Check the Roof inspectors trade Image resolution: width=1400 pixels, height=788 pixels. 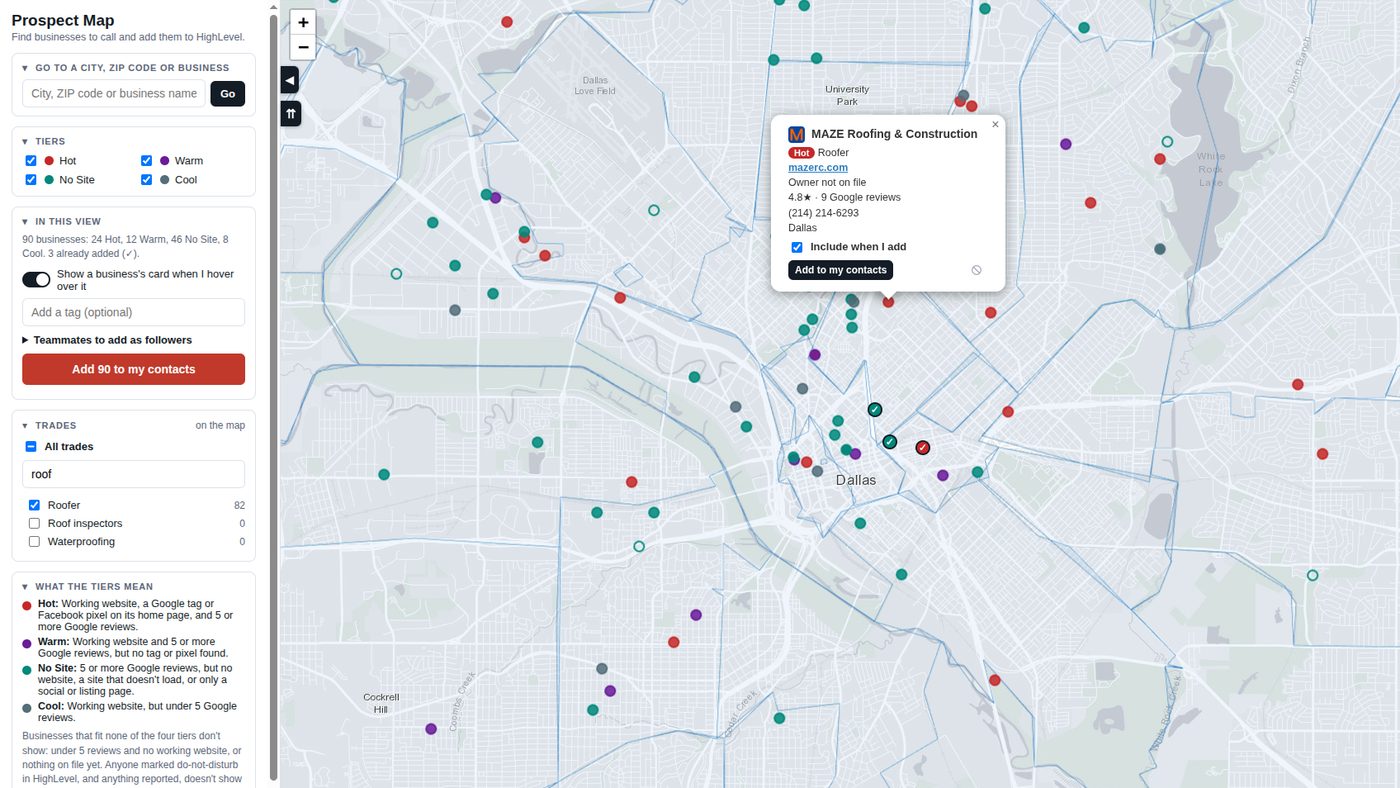pos(35,523)
